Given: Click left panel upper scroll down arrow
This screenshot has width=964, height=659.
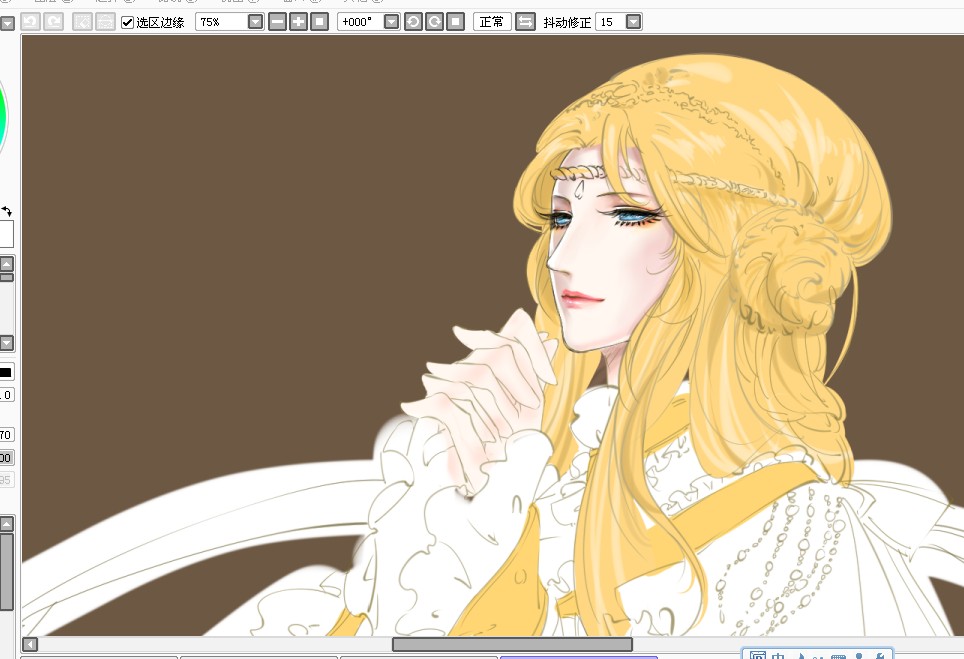Looking at the screenshot, I should point(6,342).
